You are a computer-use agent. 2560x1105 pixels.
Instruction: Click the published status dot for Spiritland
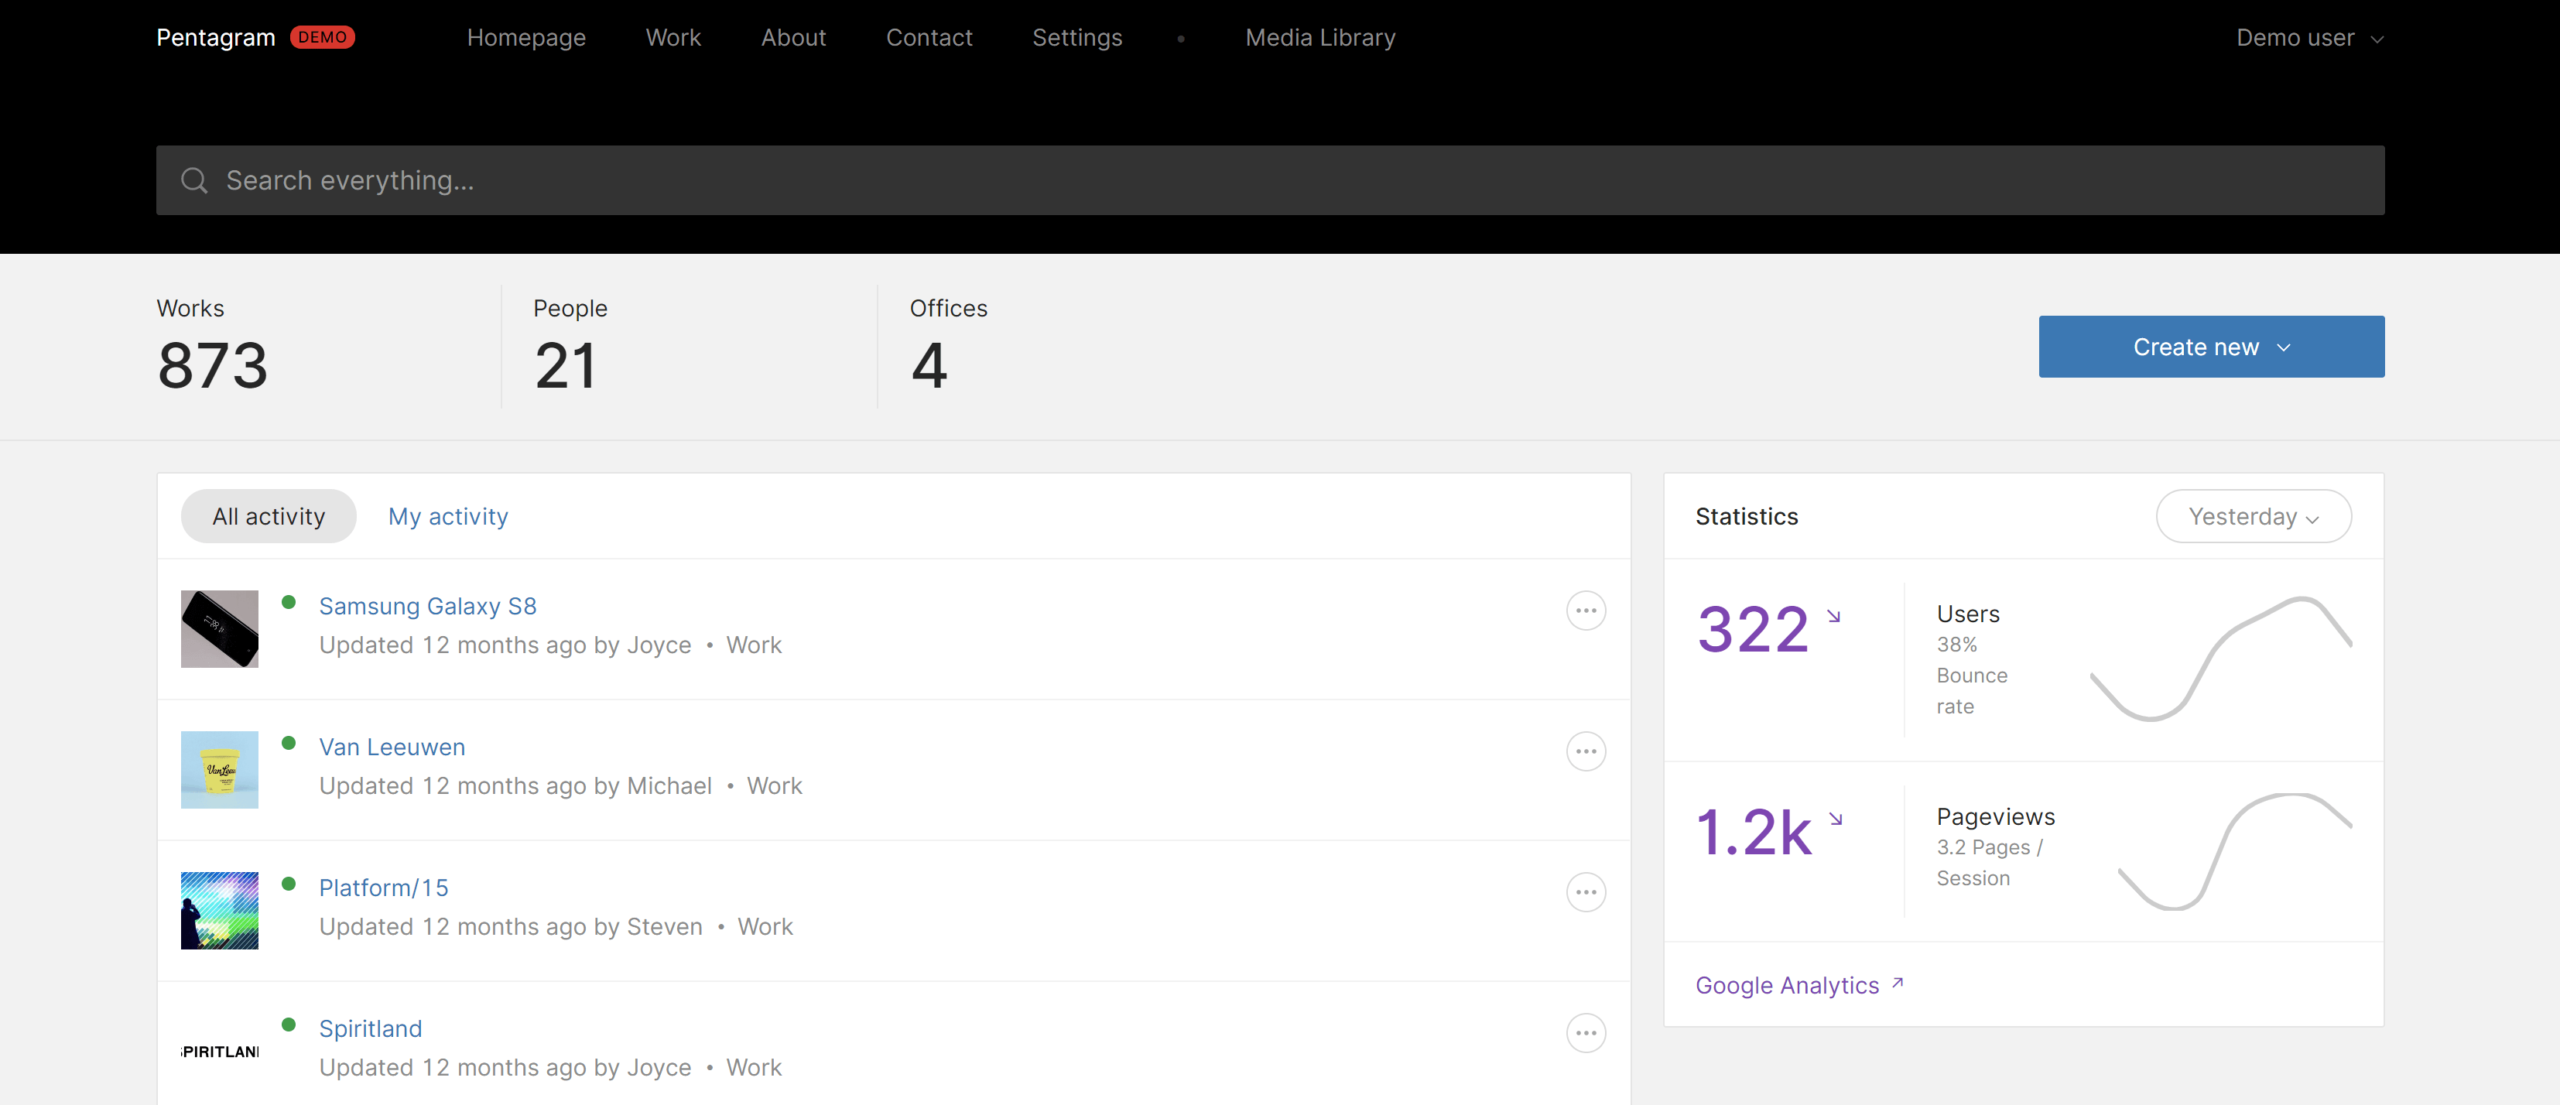coord(289,1025)
